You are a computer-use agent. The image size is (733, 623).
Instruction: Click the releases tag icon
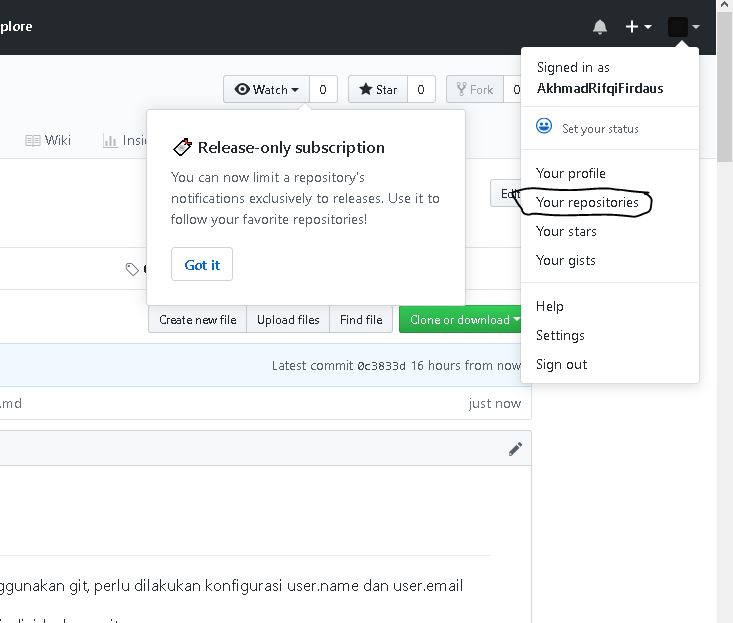click(132, 269)
